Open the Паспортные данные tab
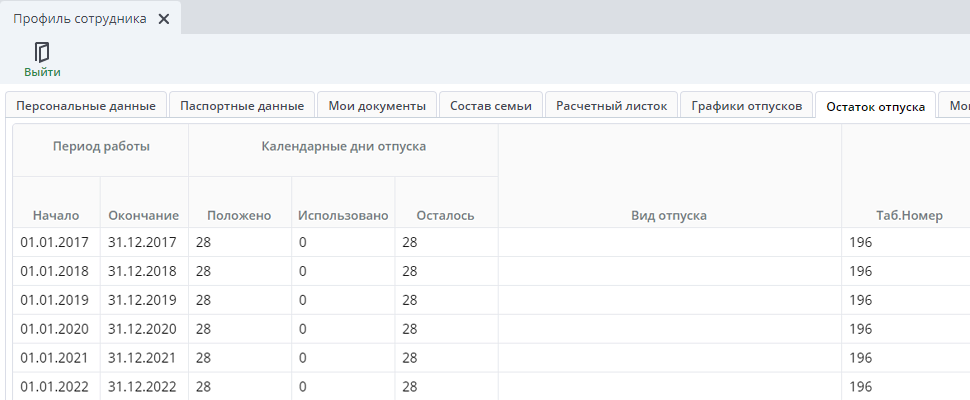 [242, 106]
